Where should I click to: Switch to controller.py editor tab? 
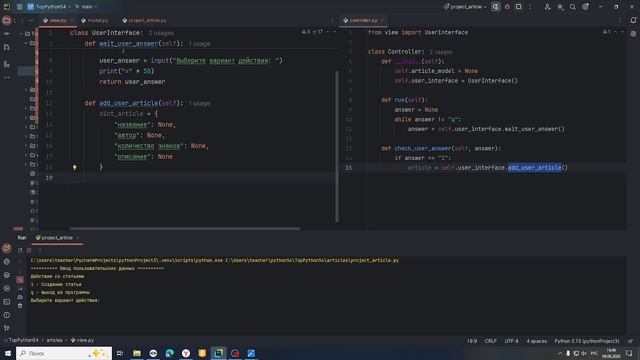362,20
